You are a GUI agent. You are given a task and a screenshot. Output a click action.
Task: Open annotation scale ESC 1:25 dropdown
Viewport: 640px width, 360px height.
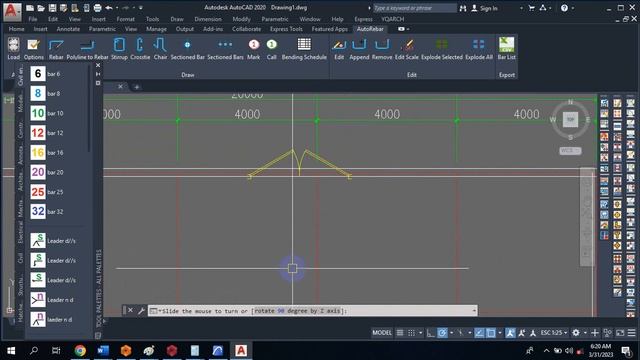point(553,333)
